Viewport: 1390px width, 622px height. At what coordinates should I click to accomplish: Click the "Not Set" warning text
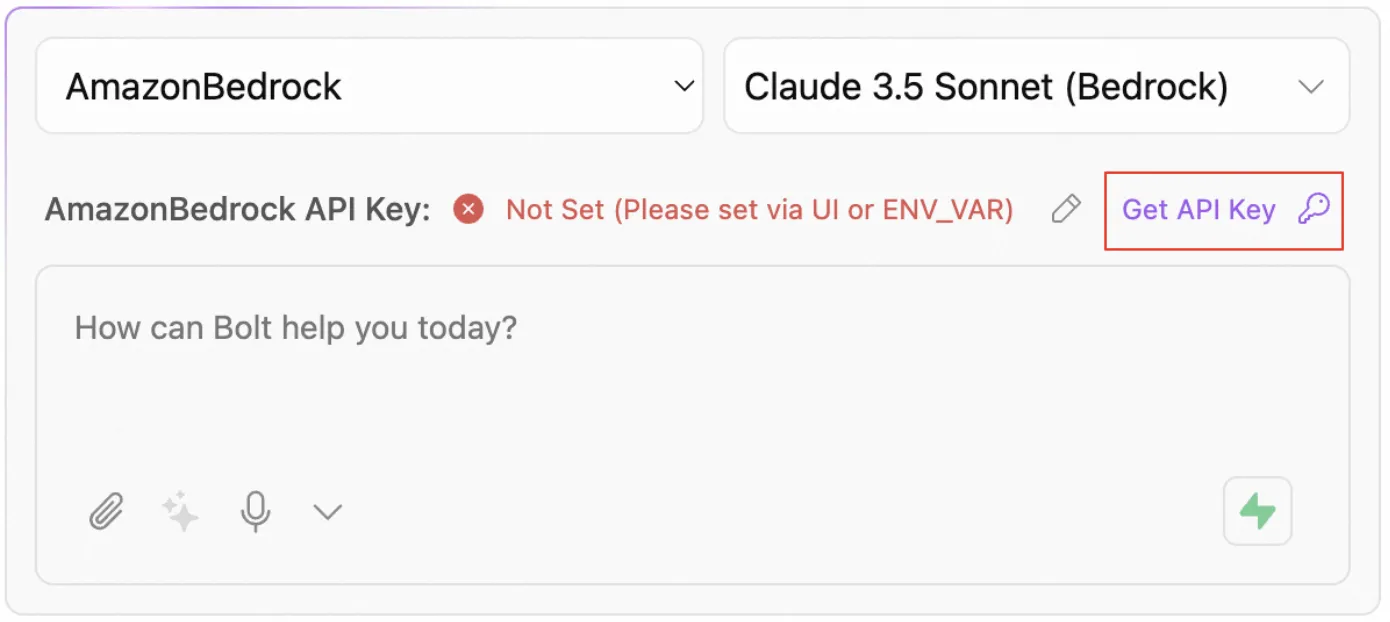[555, 210]
